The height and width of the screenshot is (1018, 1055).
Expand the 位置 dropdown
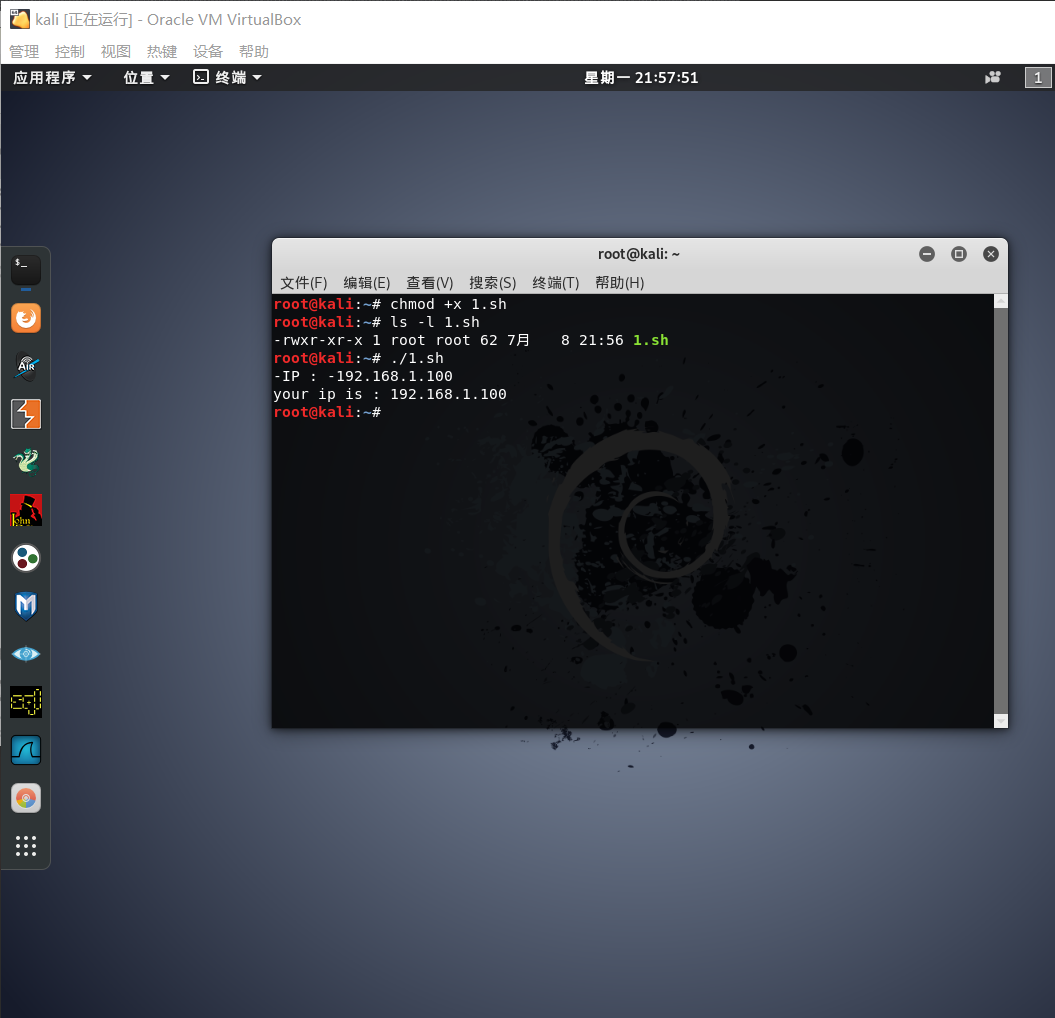click(x=145, y=77)
